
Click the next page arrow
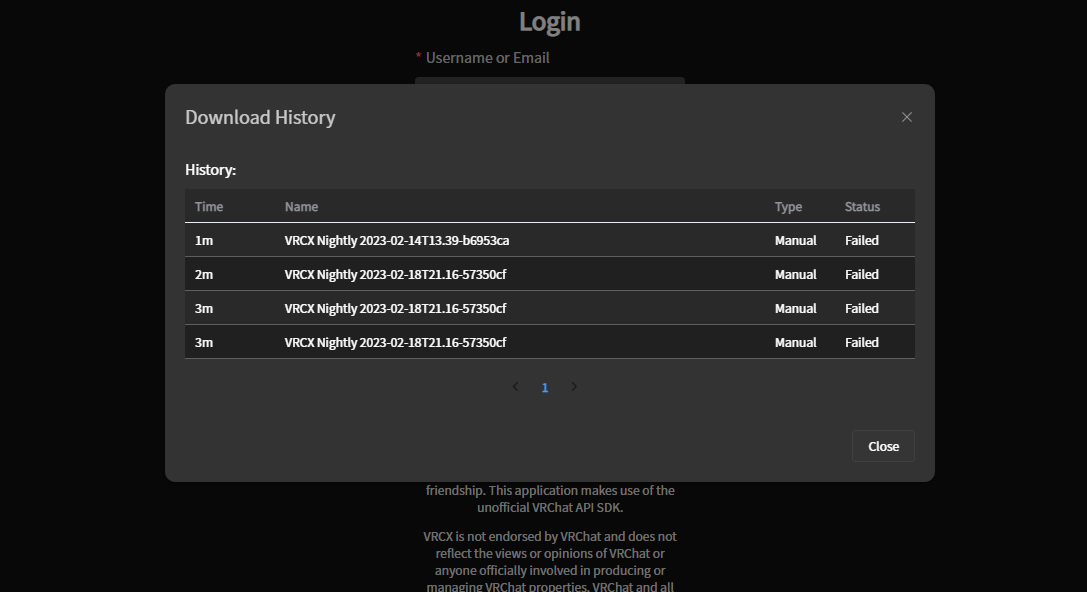574,387
